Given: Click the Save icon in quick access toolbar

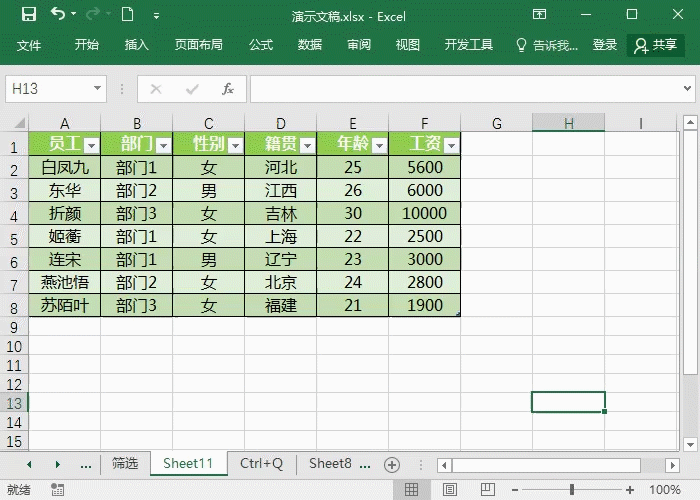Looking at the screenshot, I should [29, 15].
